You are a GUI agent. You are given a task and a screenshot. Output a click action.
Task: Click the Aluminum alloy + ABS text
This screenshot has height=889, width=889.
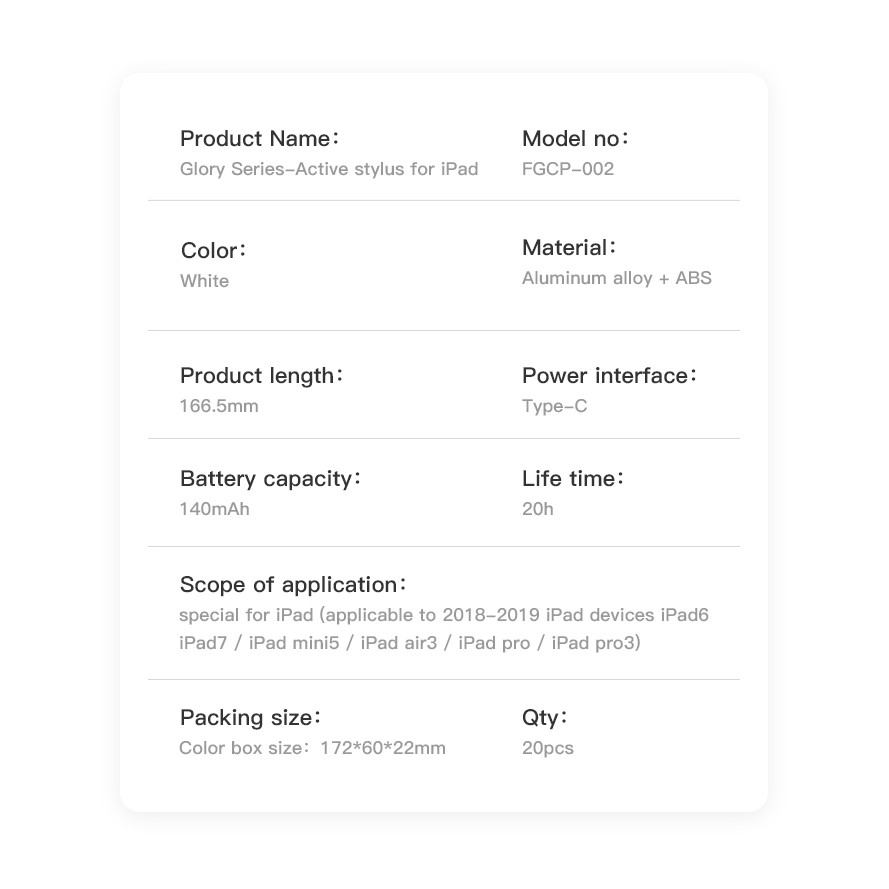pos(617,278)
